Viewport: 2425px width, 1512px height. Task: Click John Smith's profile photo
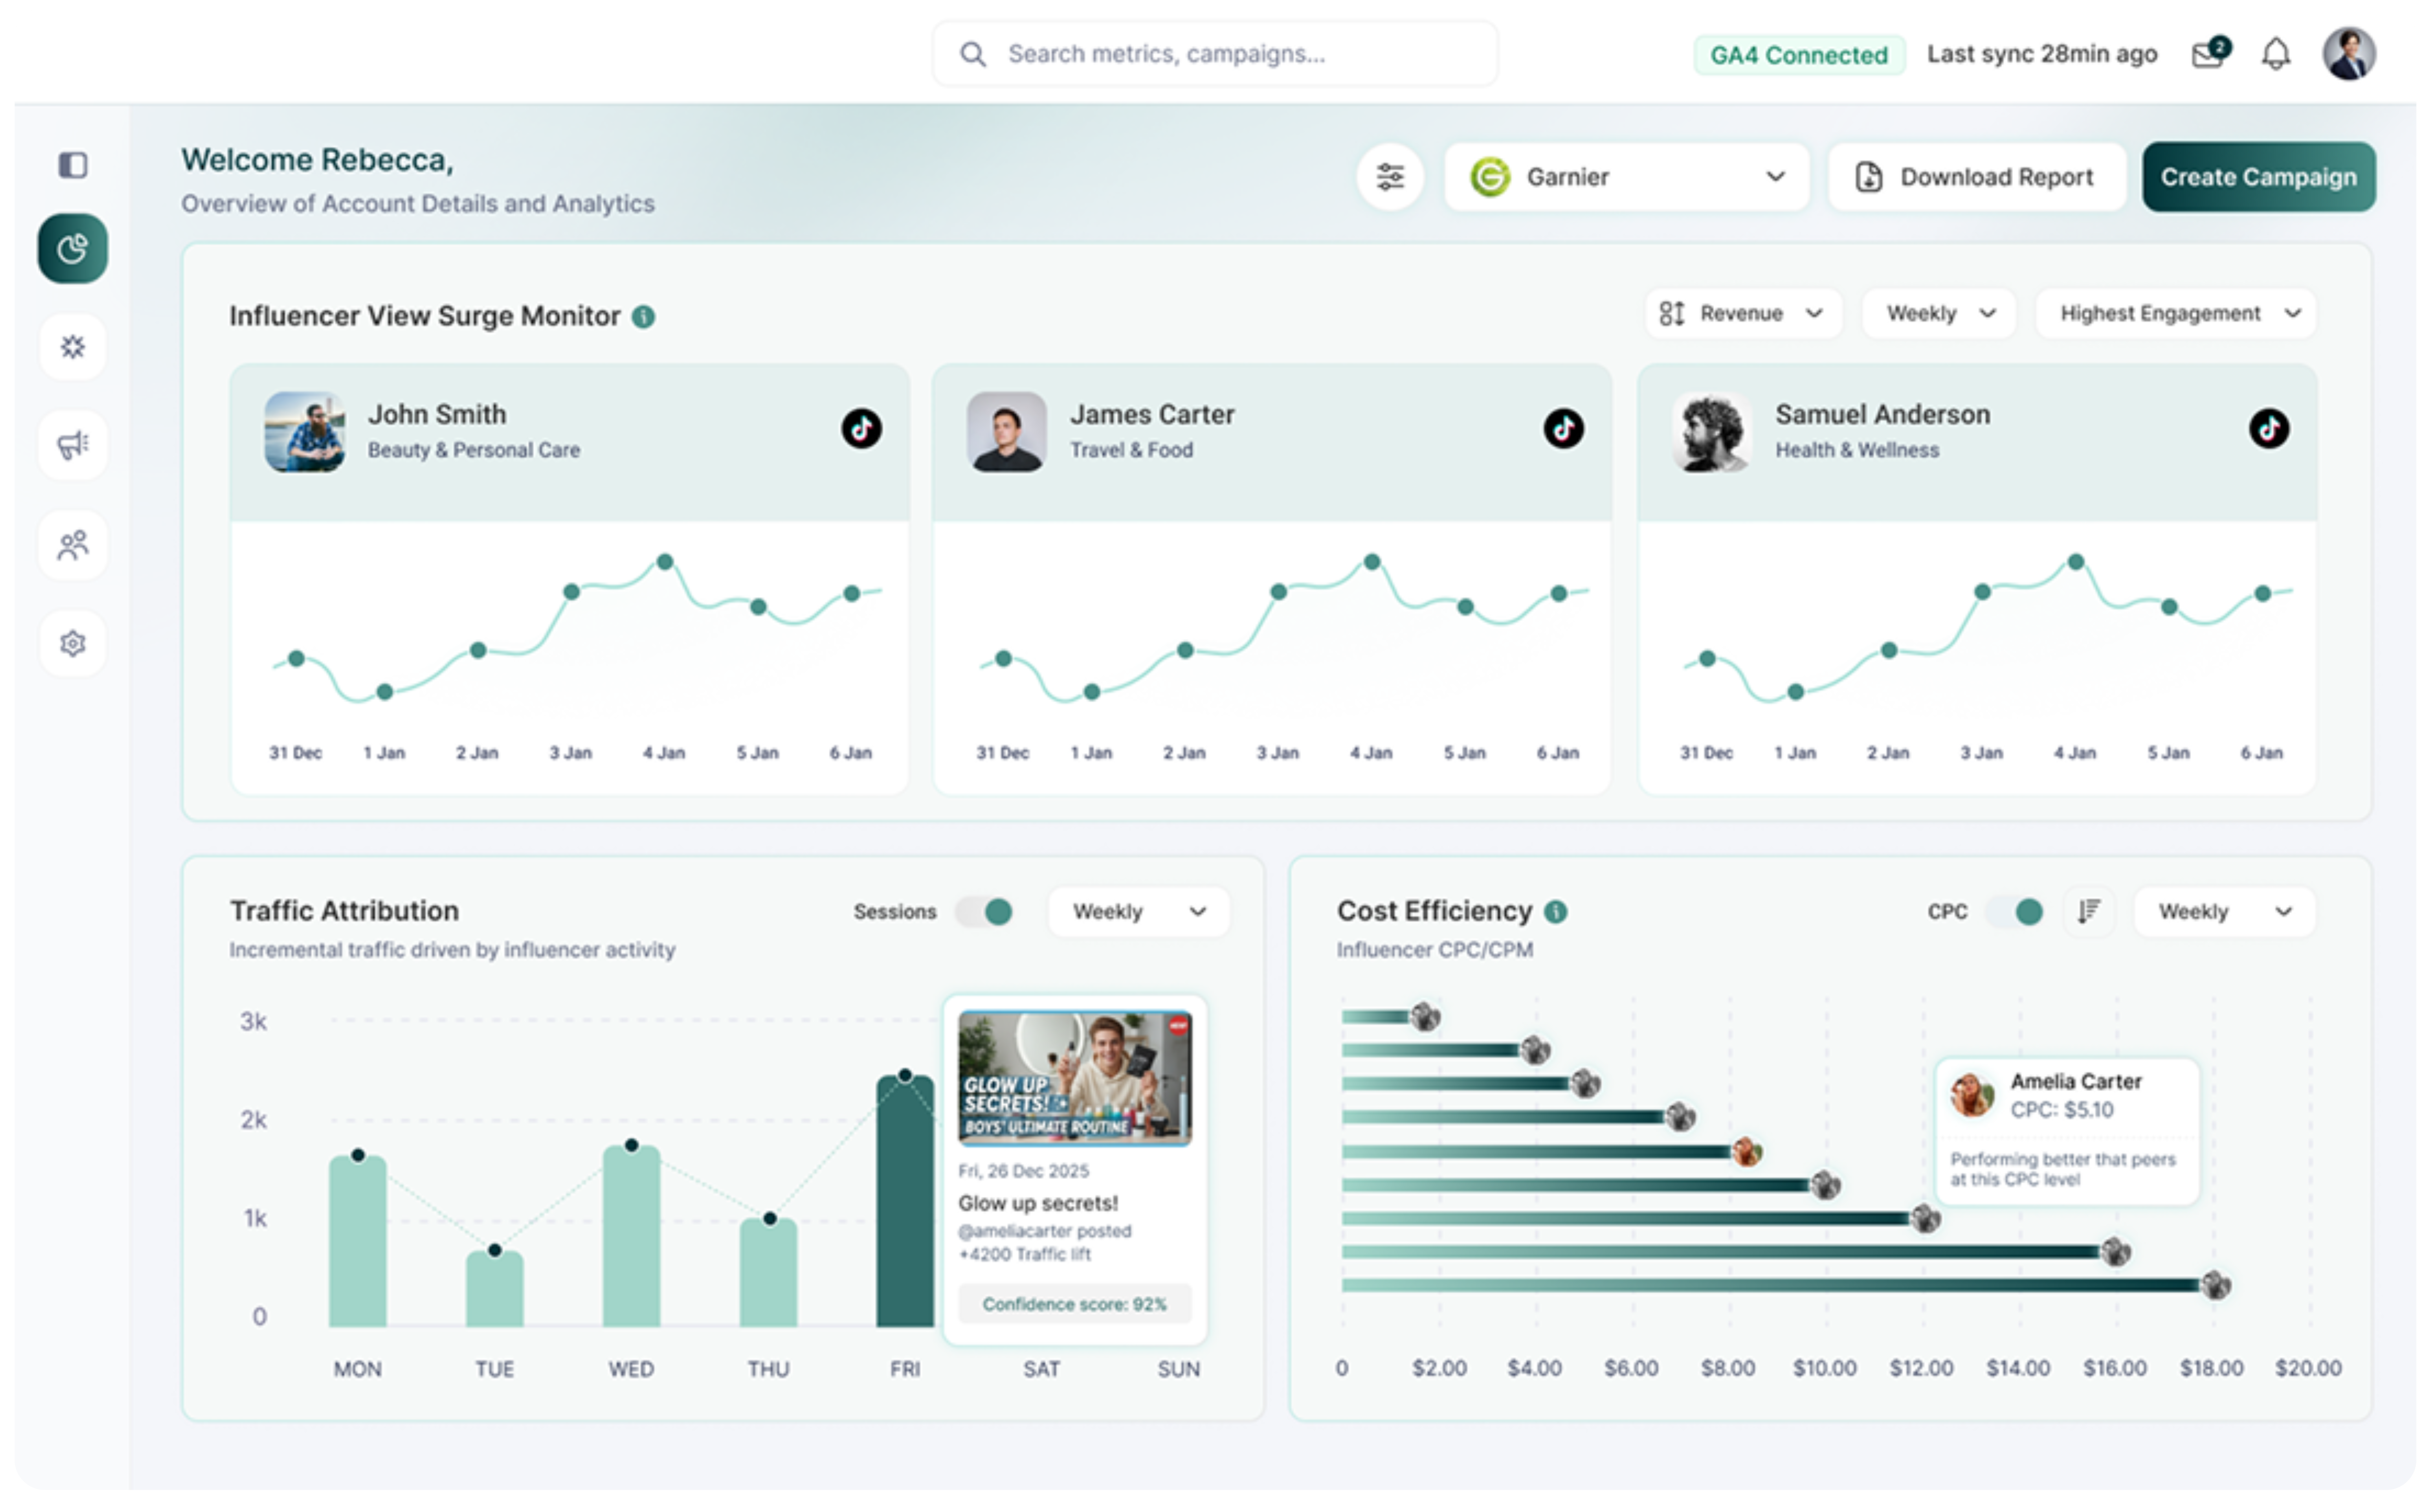[x=305, y=432]
